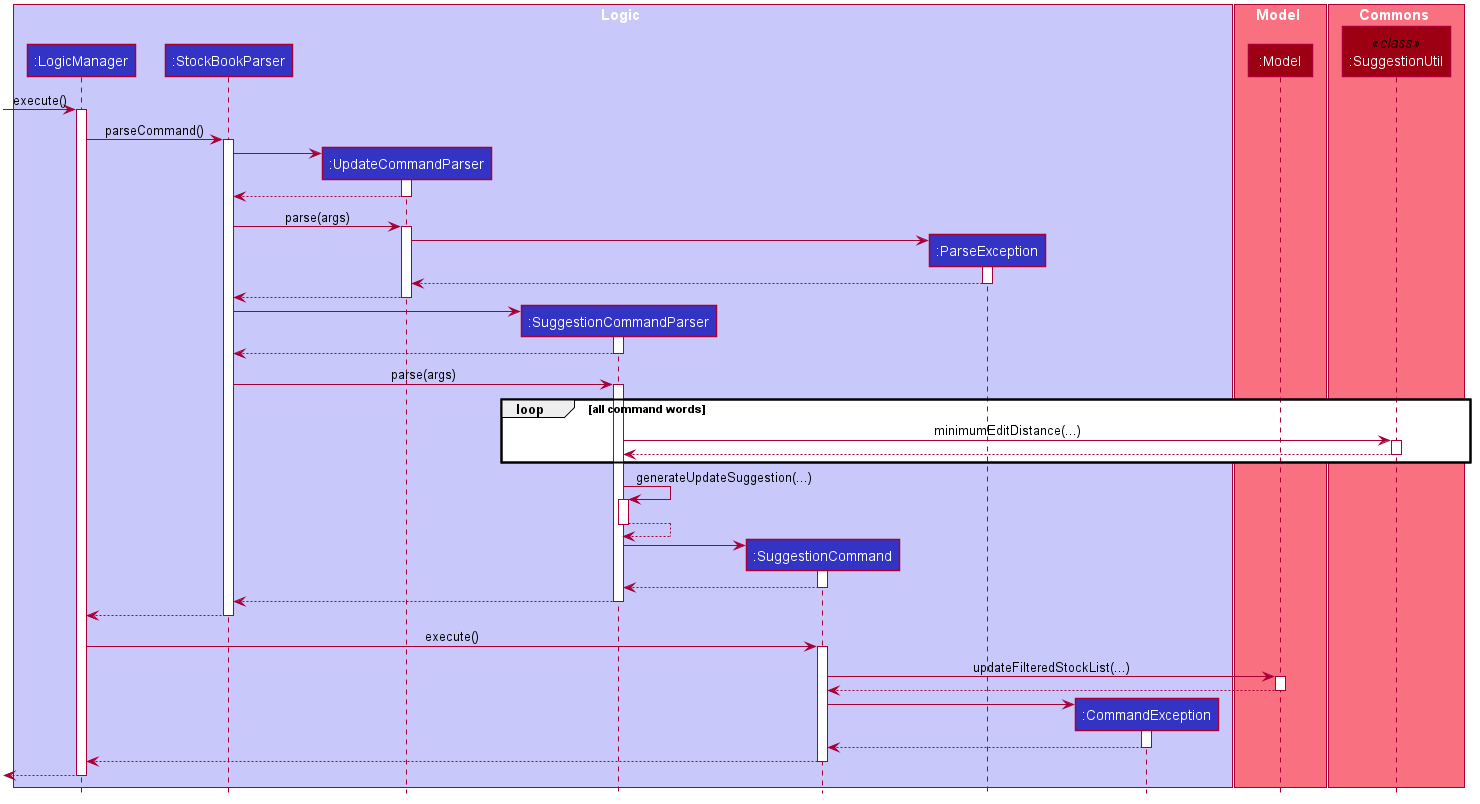Click the execute() label sent to SuggestionCommand

pyautogui.click(x=452, y=637)
